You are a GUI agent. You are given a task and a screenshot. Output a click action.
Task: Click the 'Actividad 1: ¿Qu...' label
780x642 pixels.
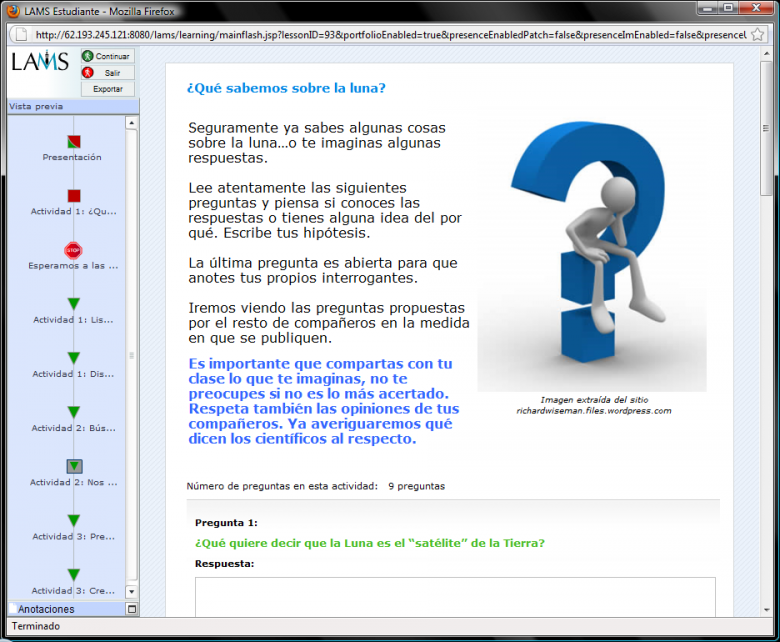coord(74,211)
